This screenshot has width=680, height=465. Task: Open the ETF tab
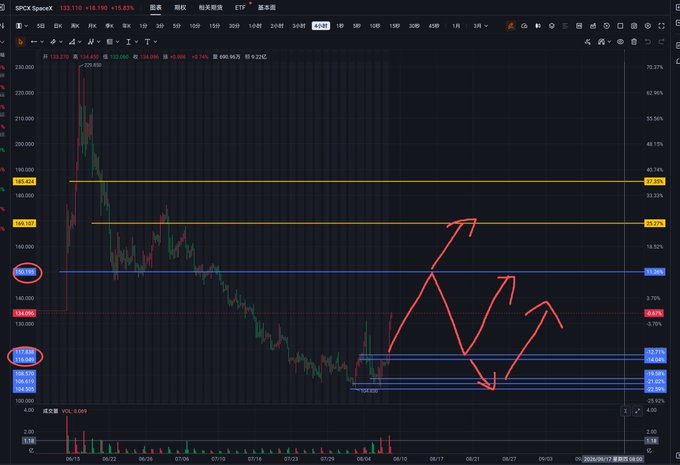(240, 7)
